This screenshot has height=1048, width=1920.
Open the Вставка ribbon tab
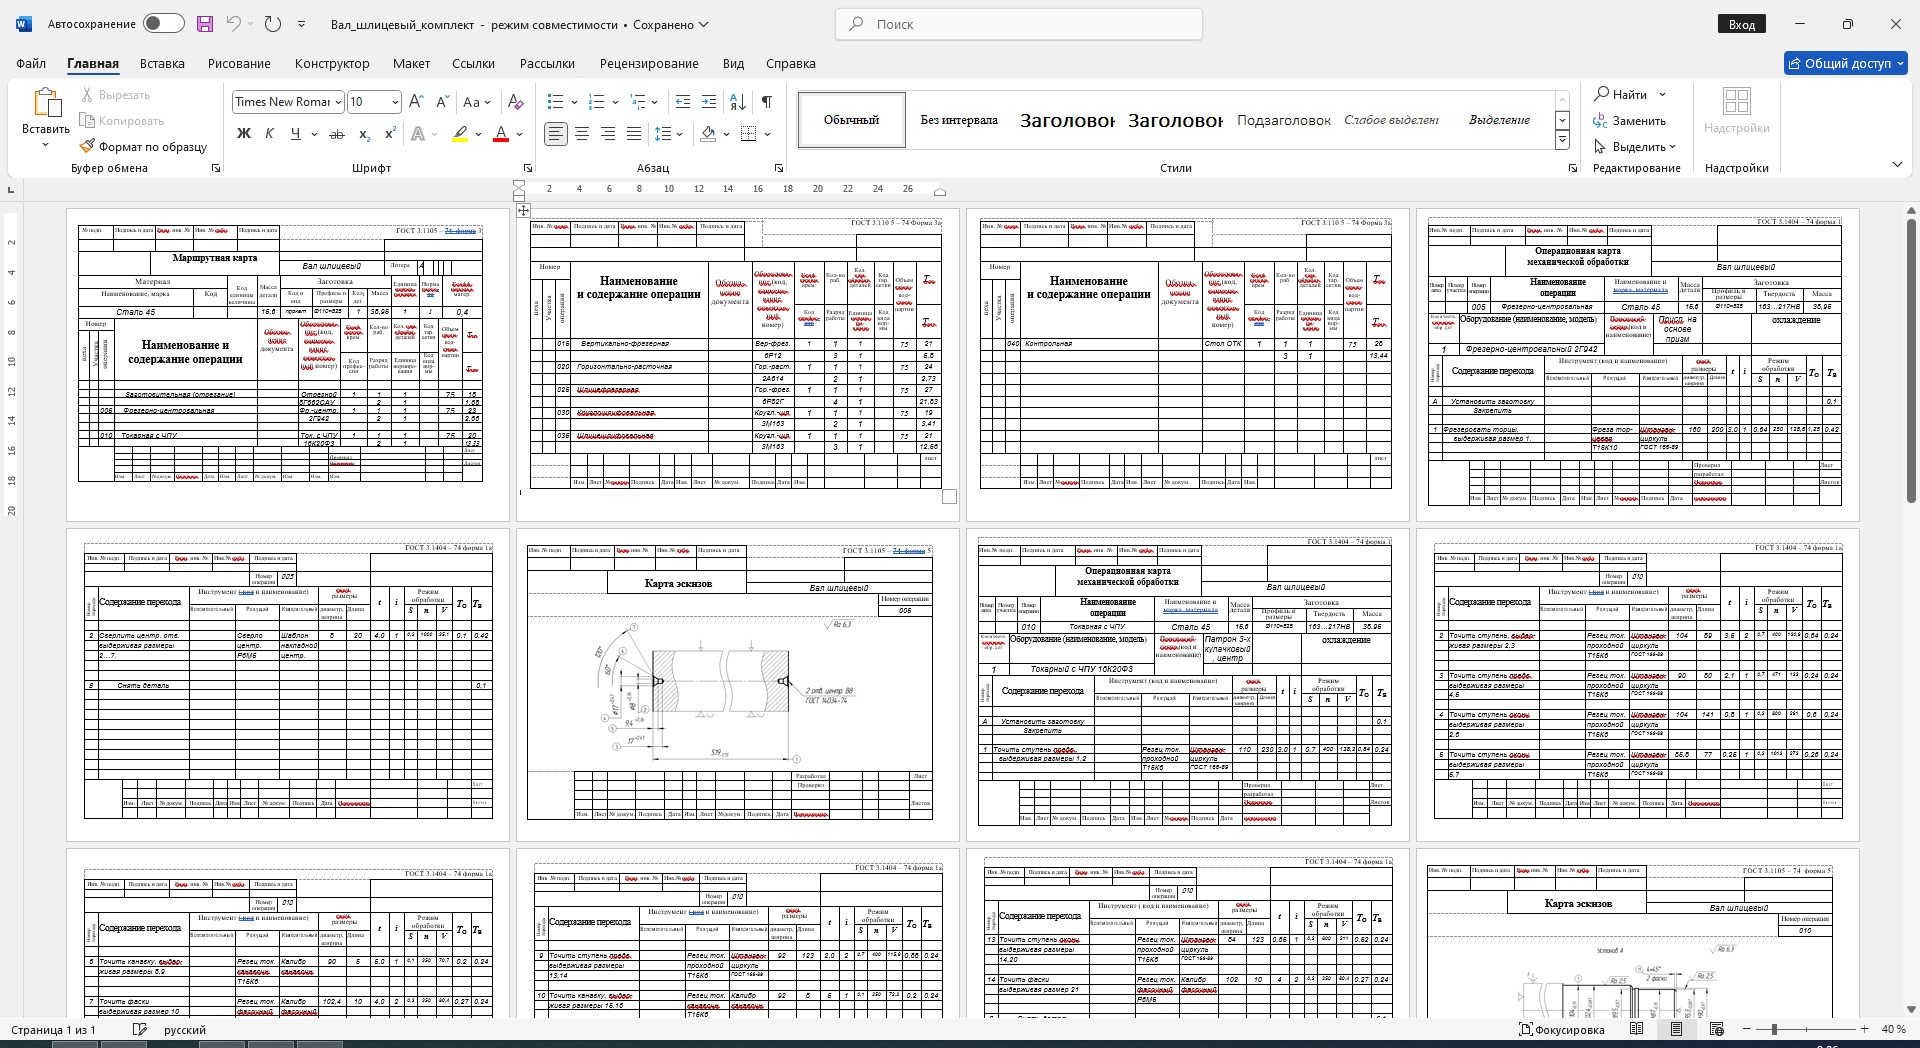(162, 63)
